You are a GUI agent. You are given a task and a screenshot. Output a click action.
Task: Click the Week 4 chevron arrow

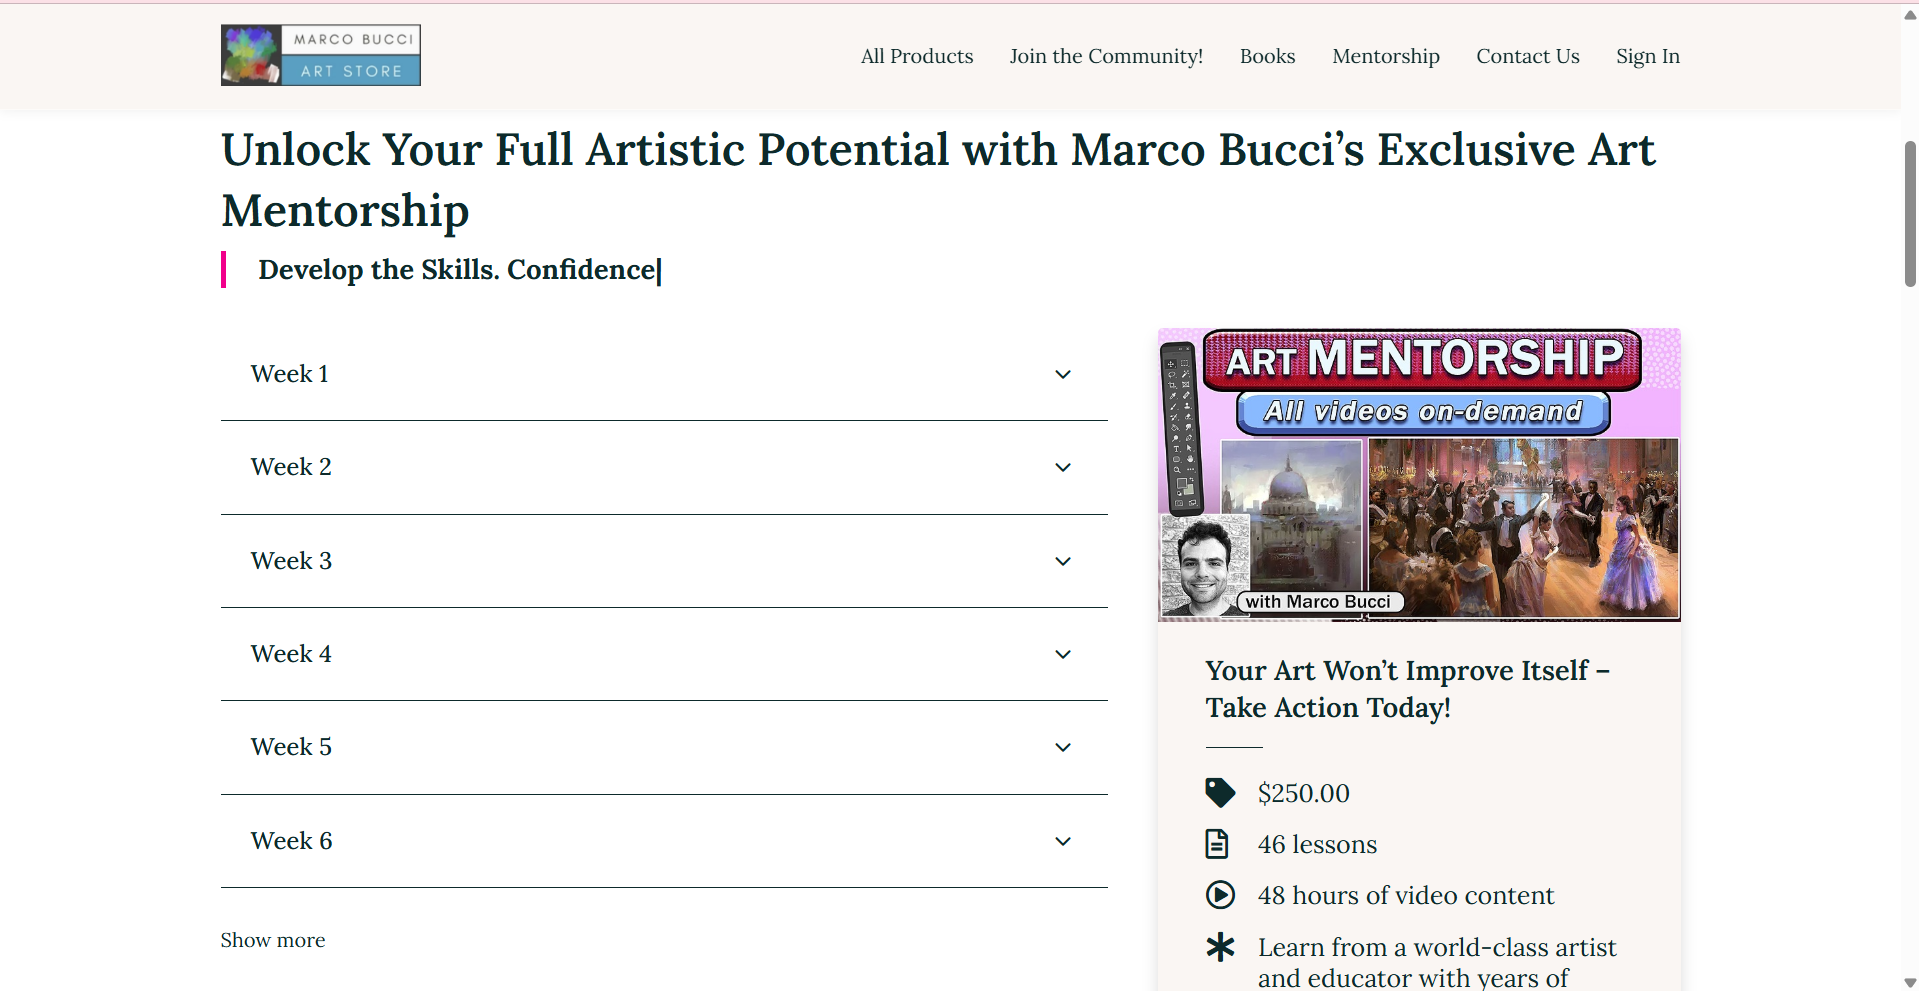tap(1063, 654)
